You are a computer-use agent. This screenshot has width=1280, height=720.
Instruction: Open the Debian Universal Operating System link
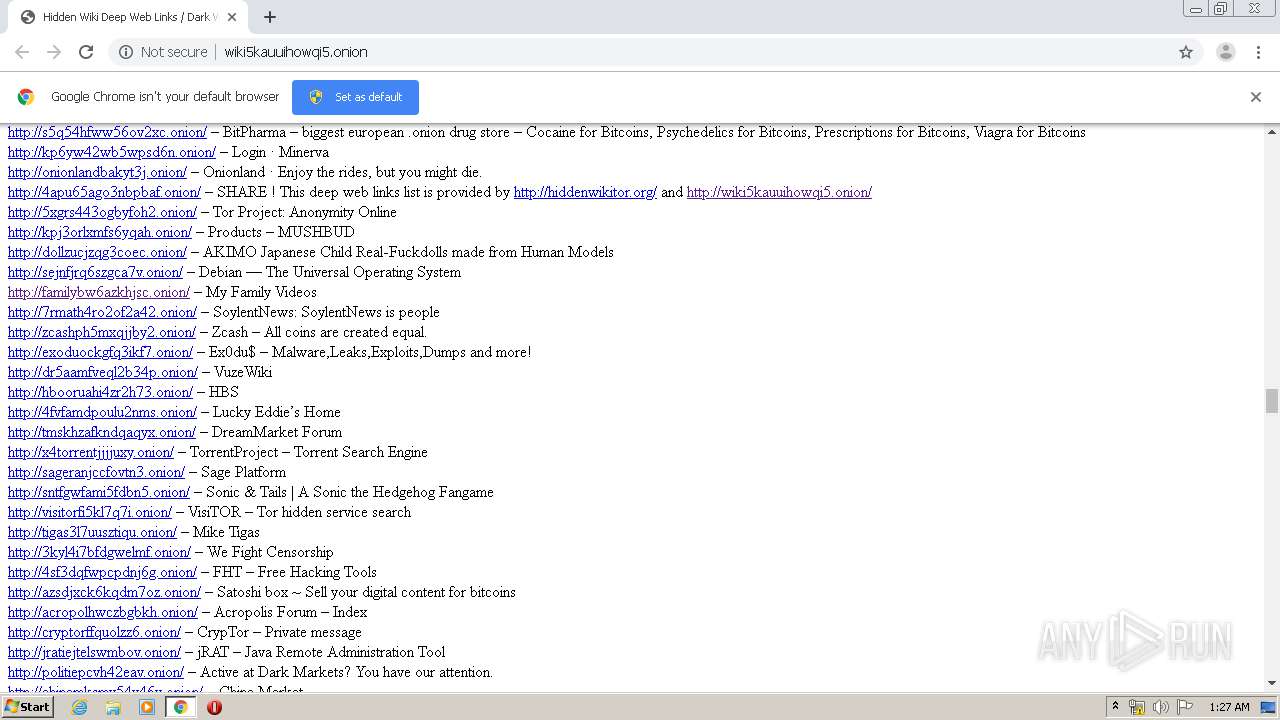click(x=96, y=272)
